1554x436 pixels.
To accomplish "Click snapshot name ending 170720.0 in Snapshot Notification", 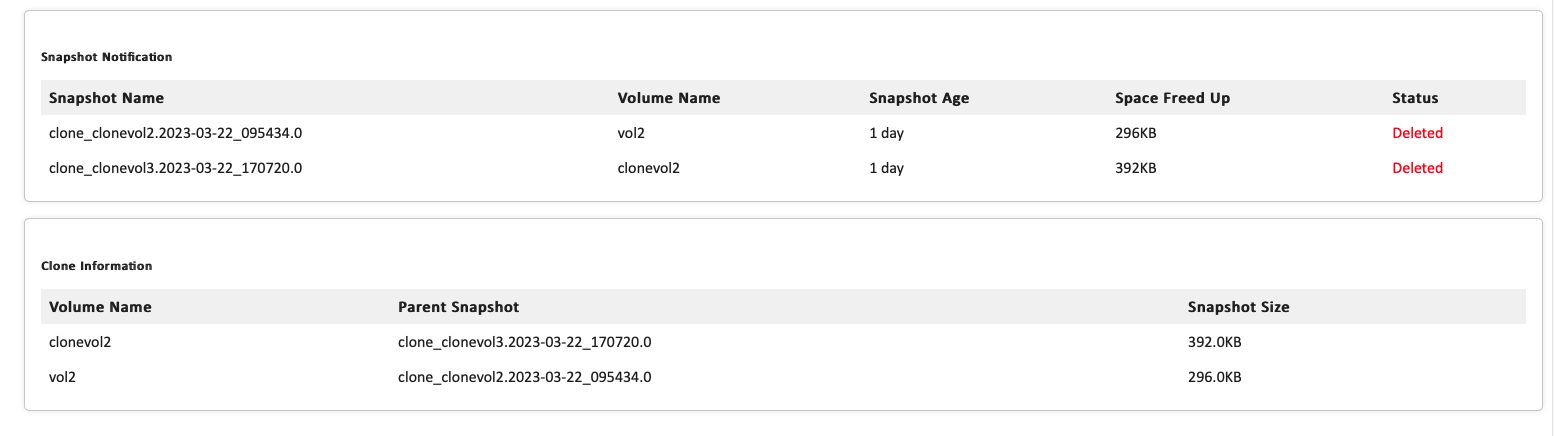I will tap(175, 168).
